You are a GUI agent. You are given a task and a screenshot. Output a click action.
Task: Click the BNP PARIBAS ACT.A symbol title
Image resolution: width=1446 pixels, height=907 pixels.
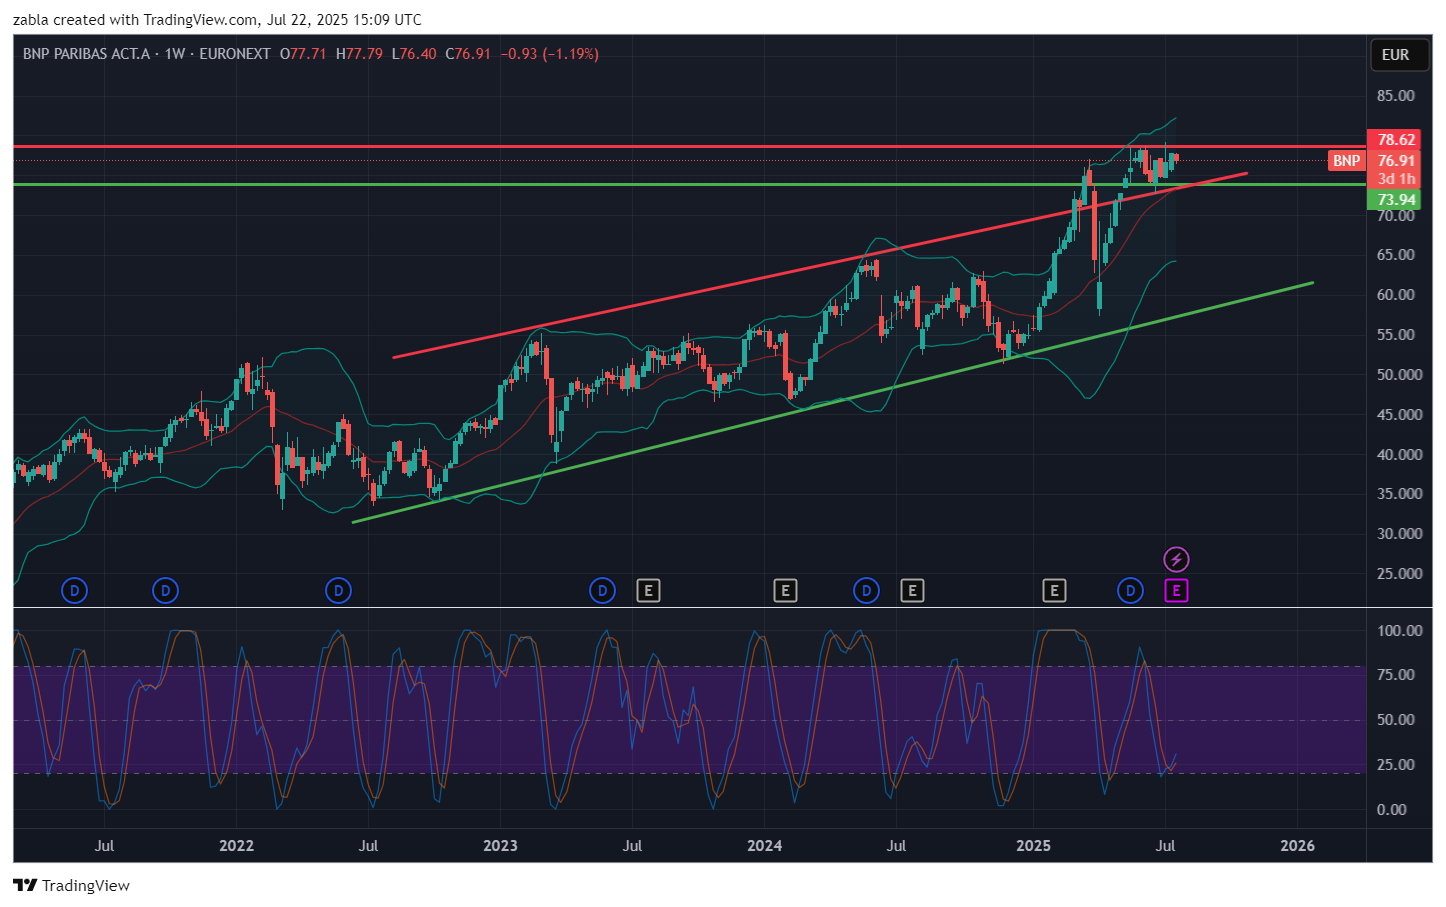pyautogui.click(x=86, y=54)
